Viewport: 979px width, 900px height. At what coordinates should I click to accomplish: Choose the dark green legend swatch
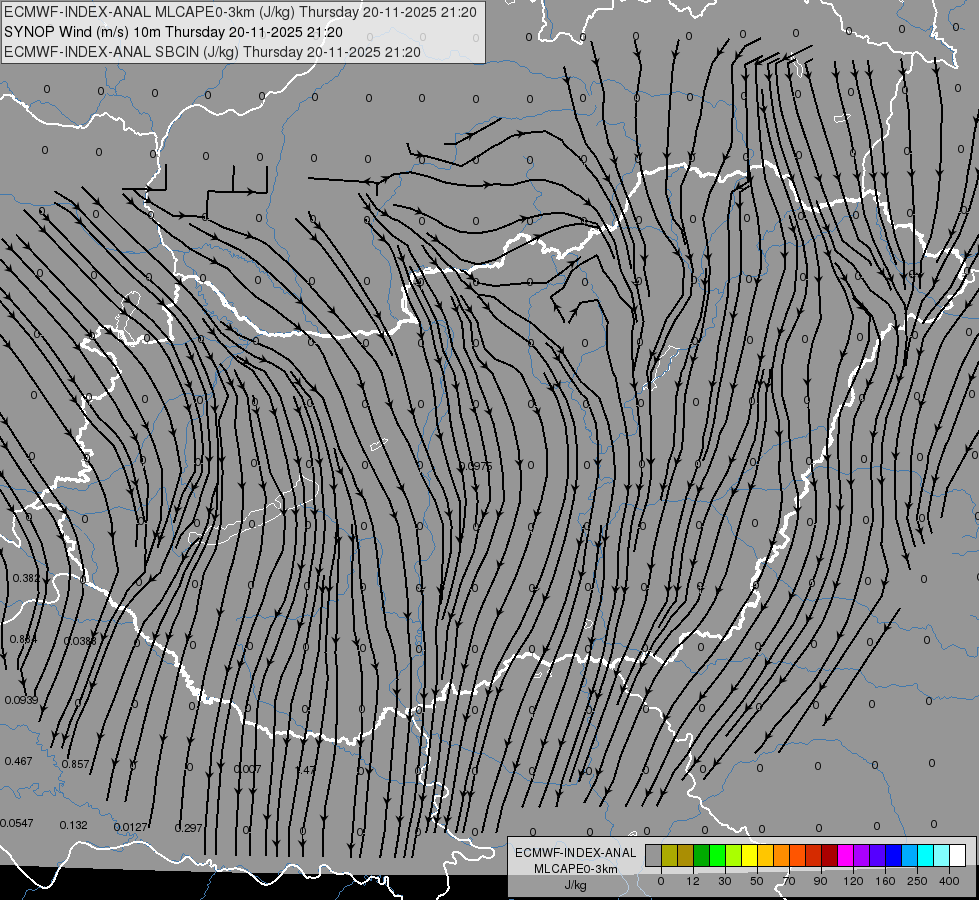pyautogui.click(x=702, y=855)
